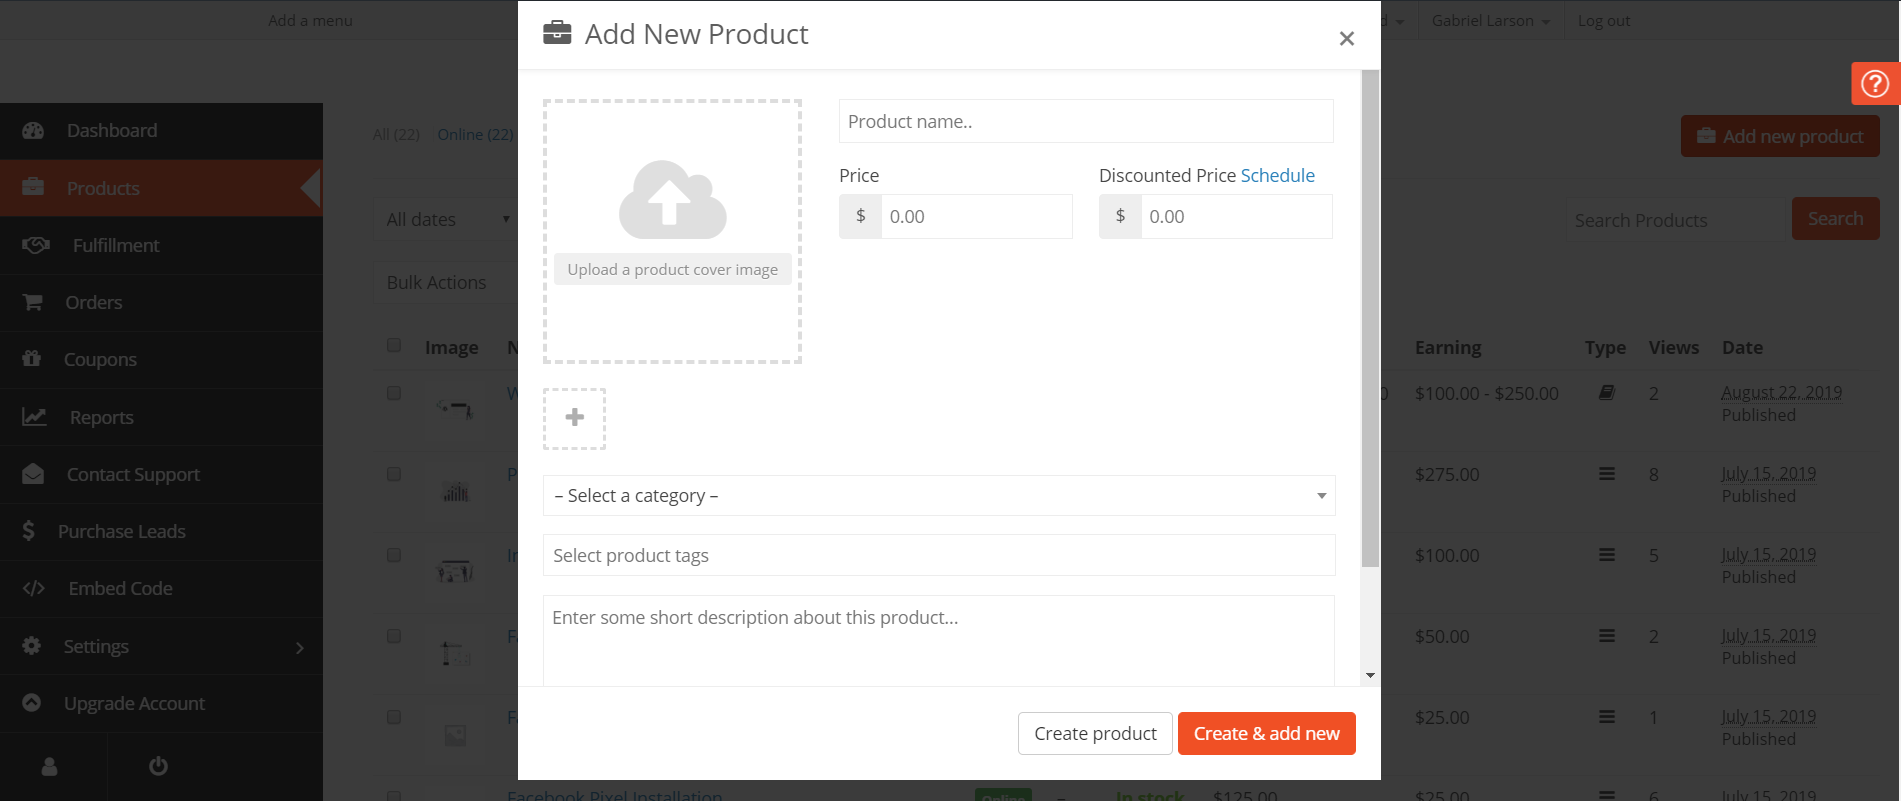Check the second product row checkbox
This screenshot has height=801, width=1901.
[x=394, y=474]
